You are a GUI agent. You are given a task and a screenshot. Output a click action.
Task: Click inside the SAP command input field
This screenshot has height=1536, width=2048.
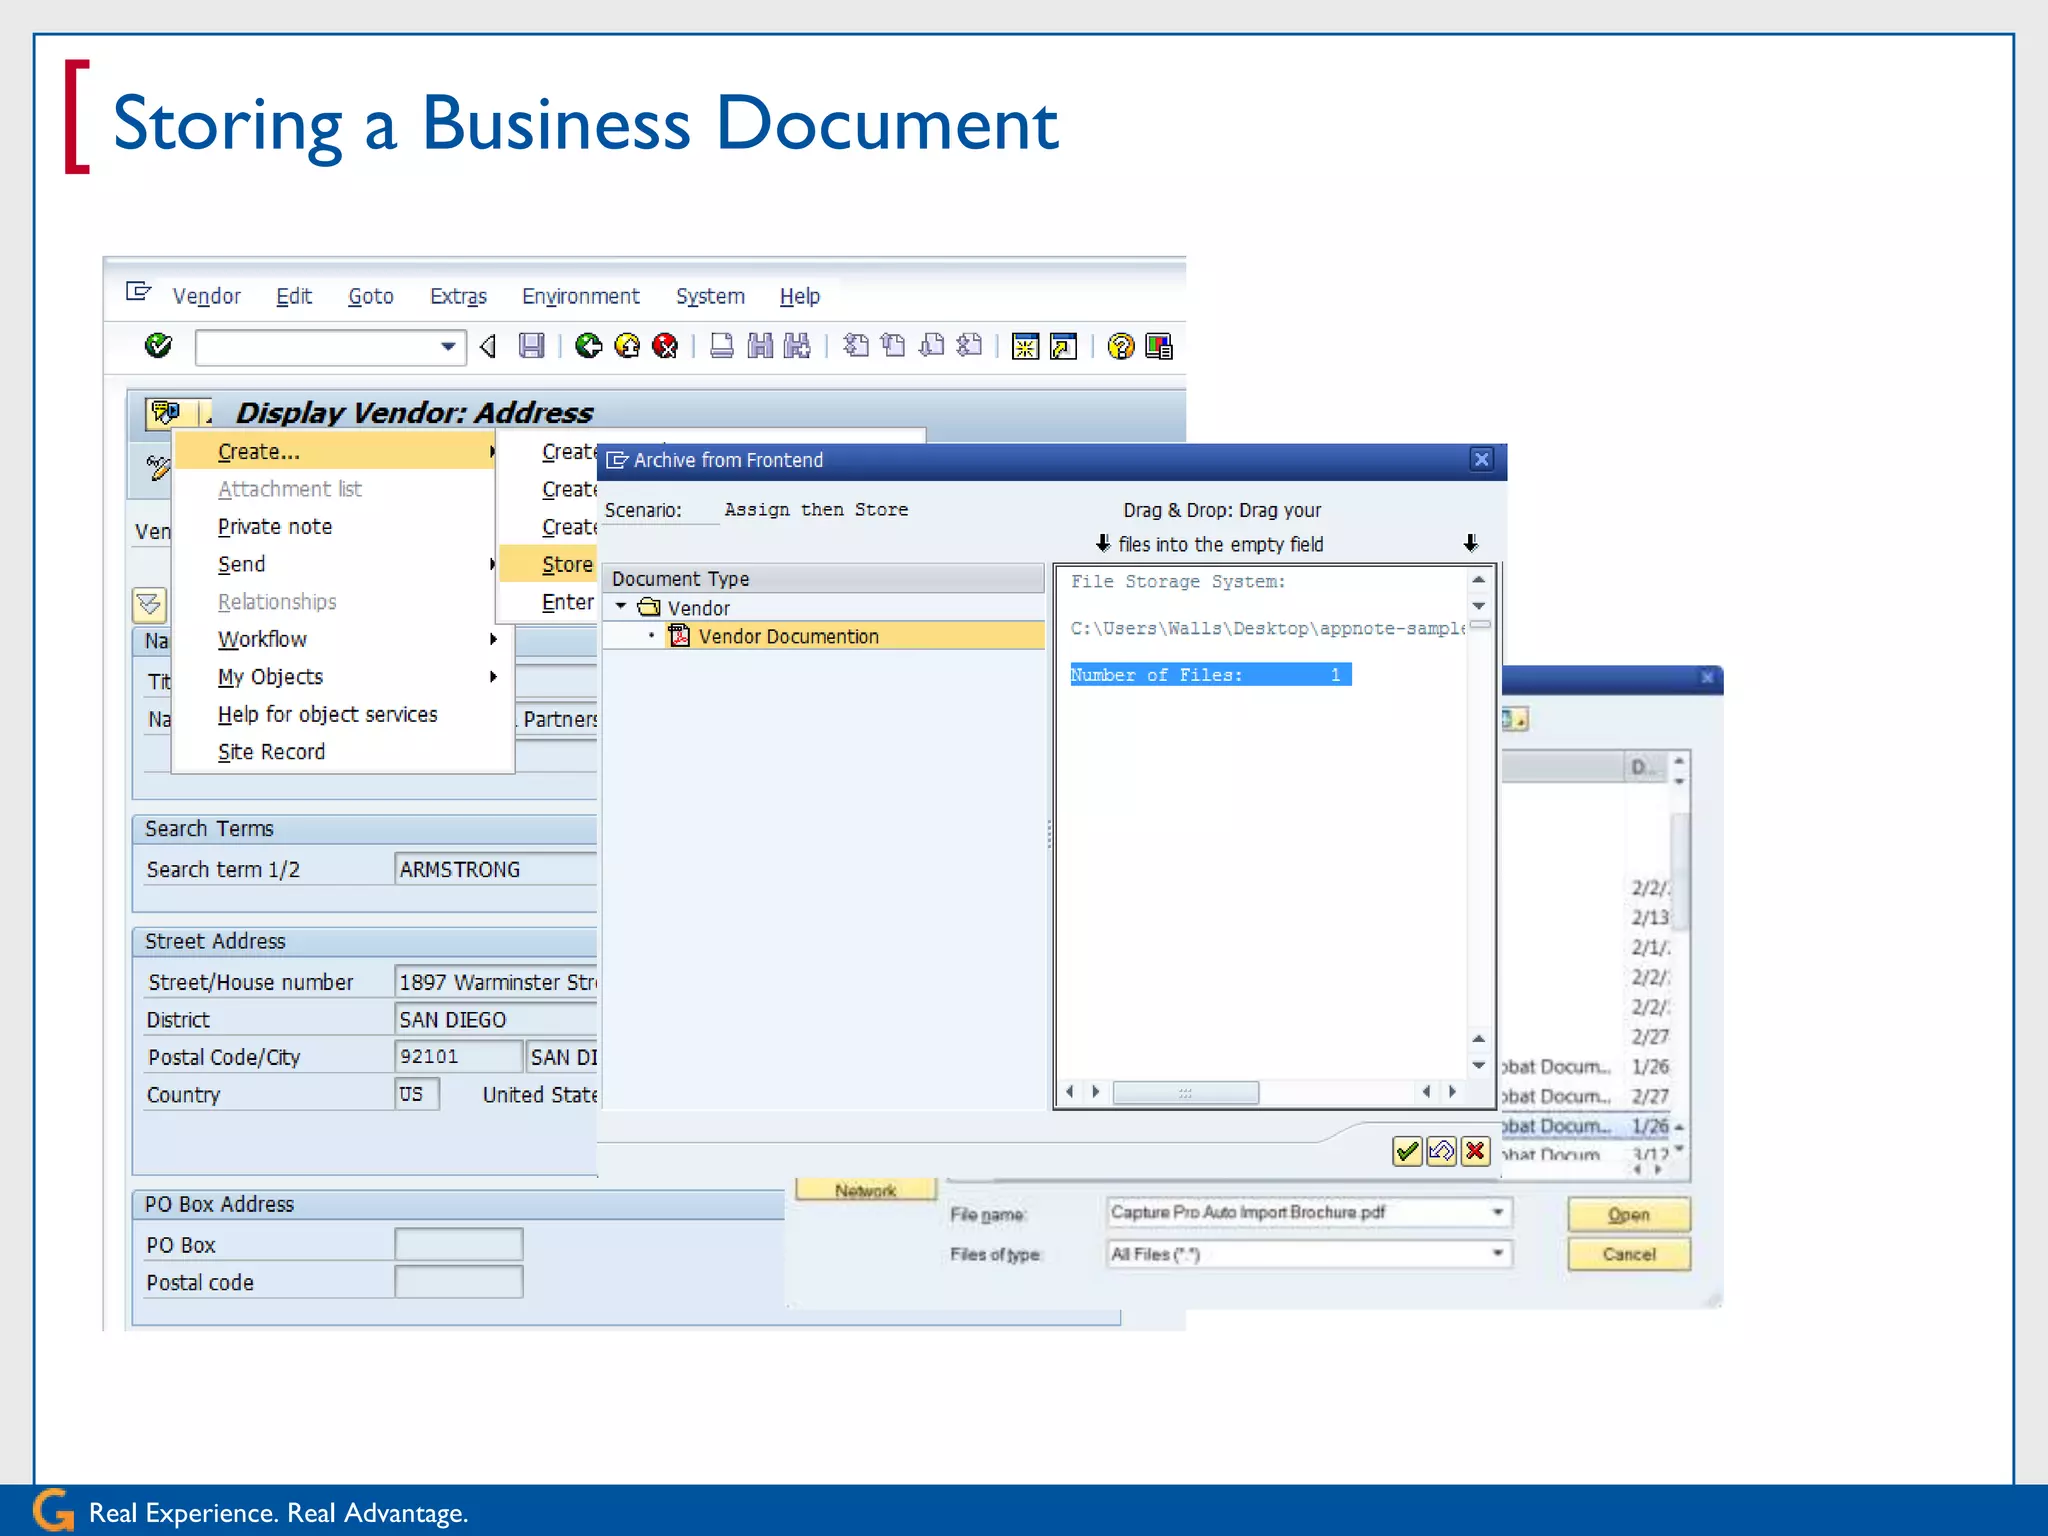[318, 347]
